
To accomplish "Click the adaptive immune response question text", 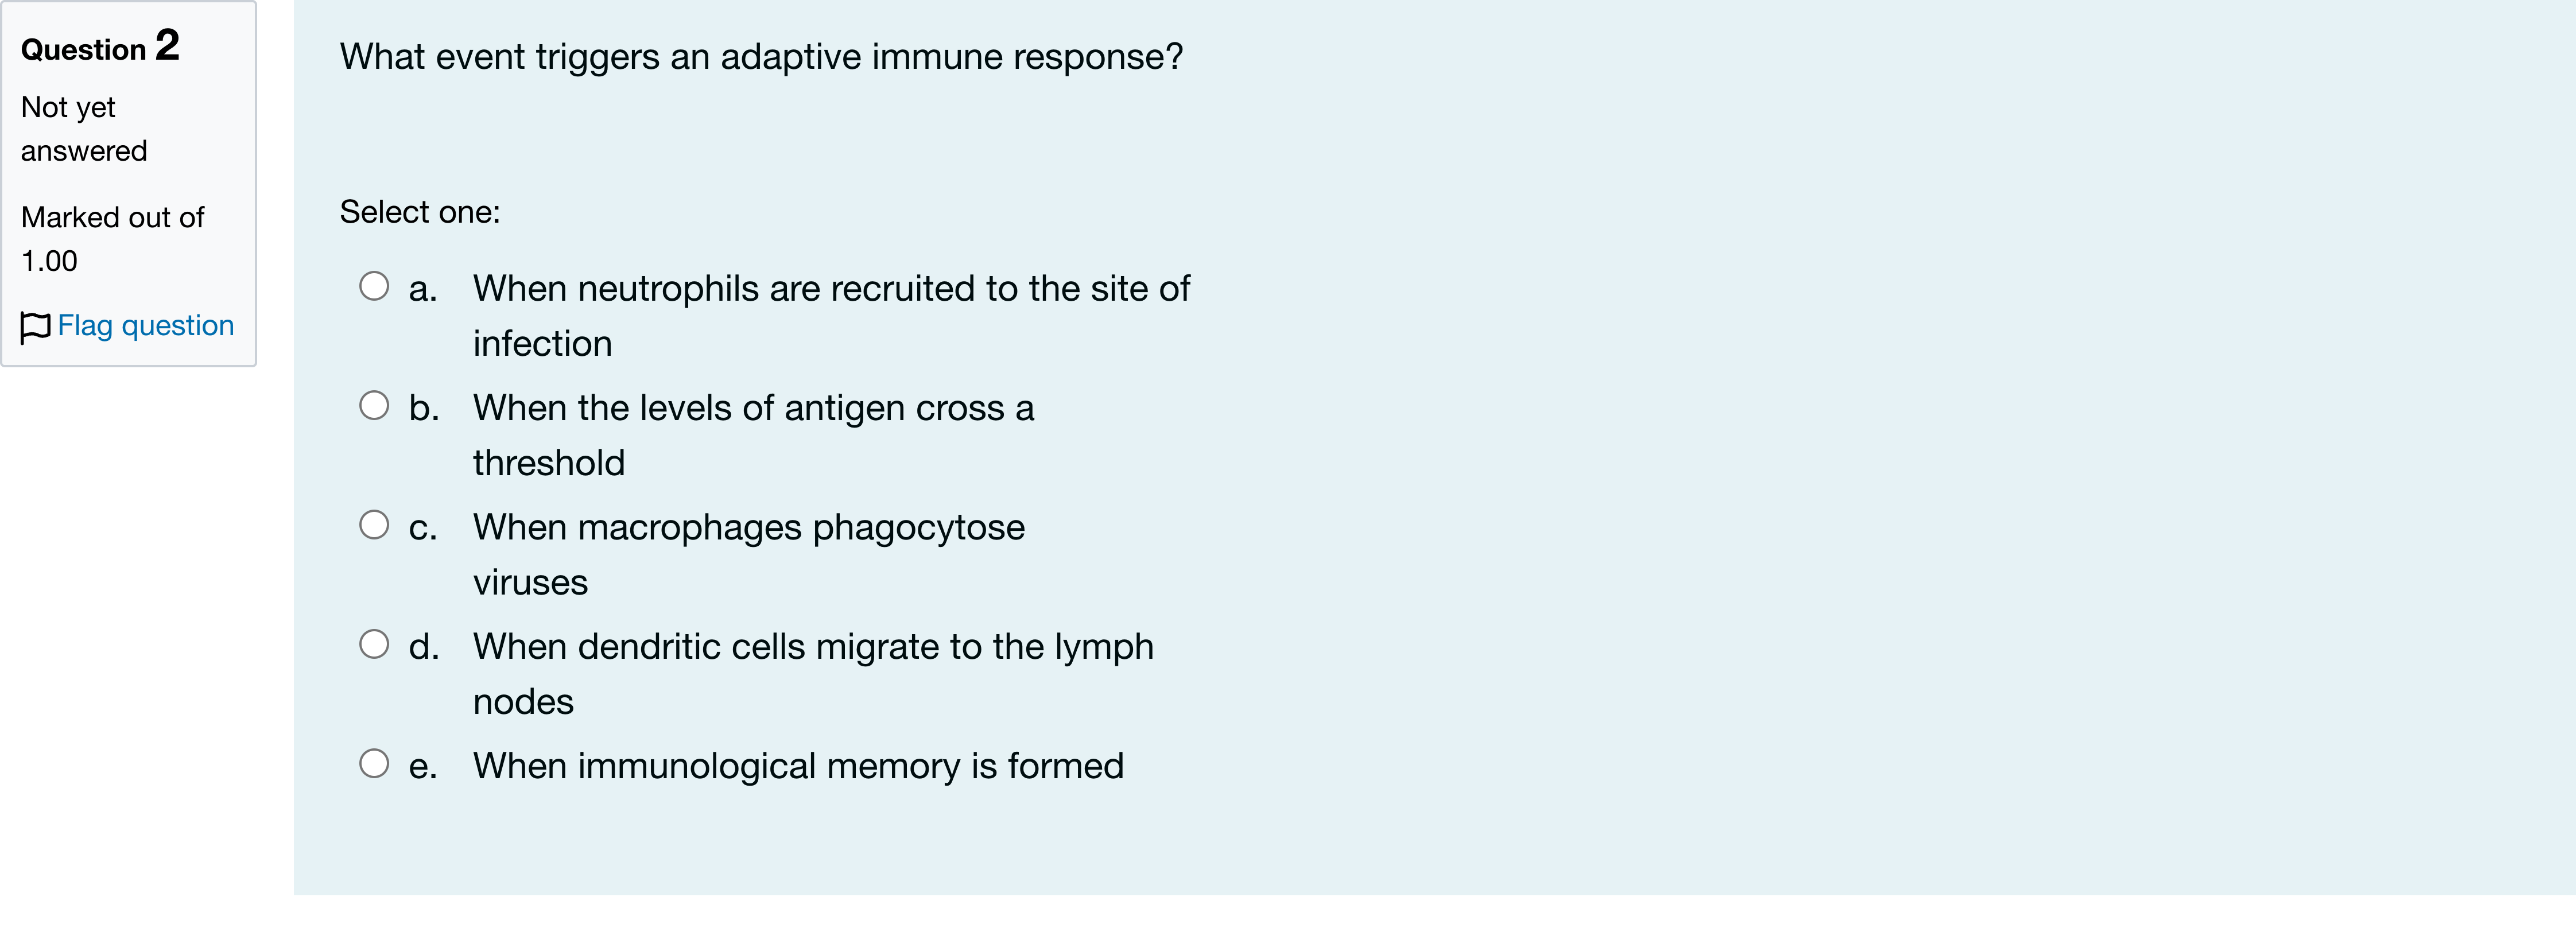I will pyautogui.click(x=761, y=58).
